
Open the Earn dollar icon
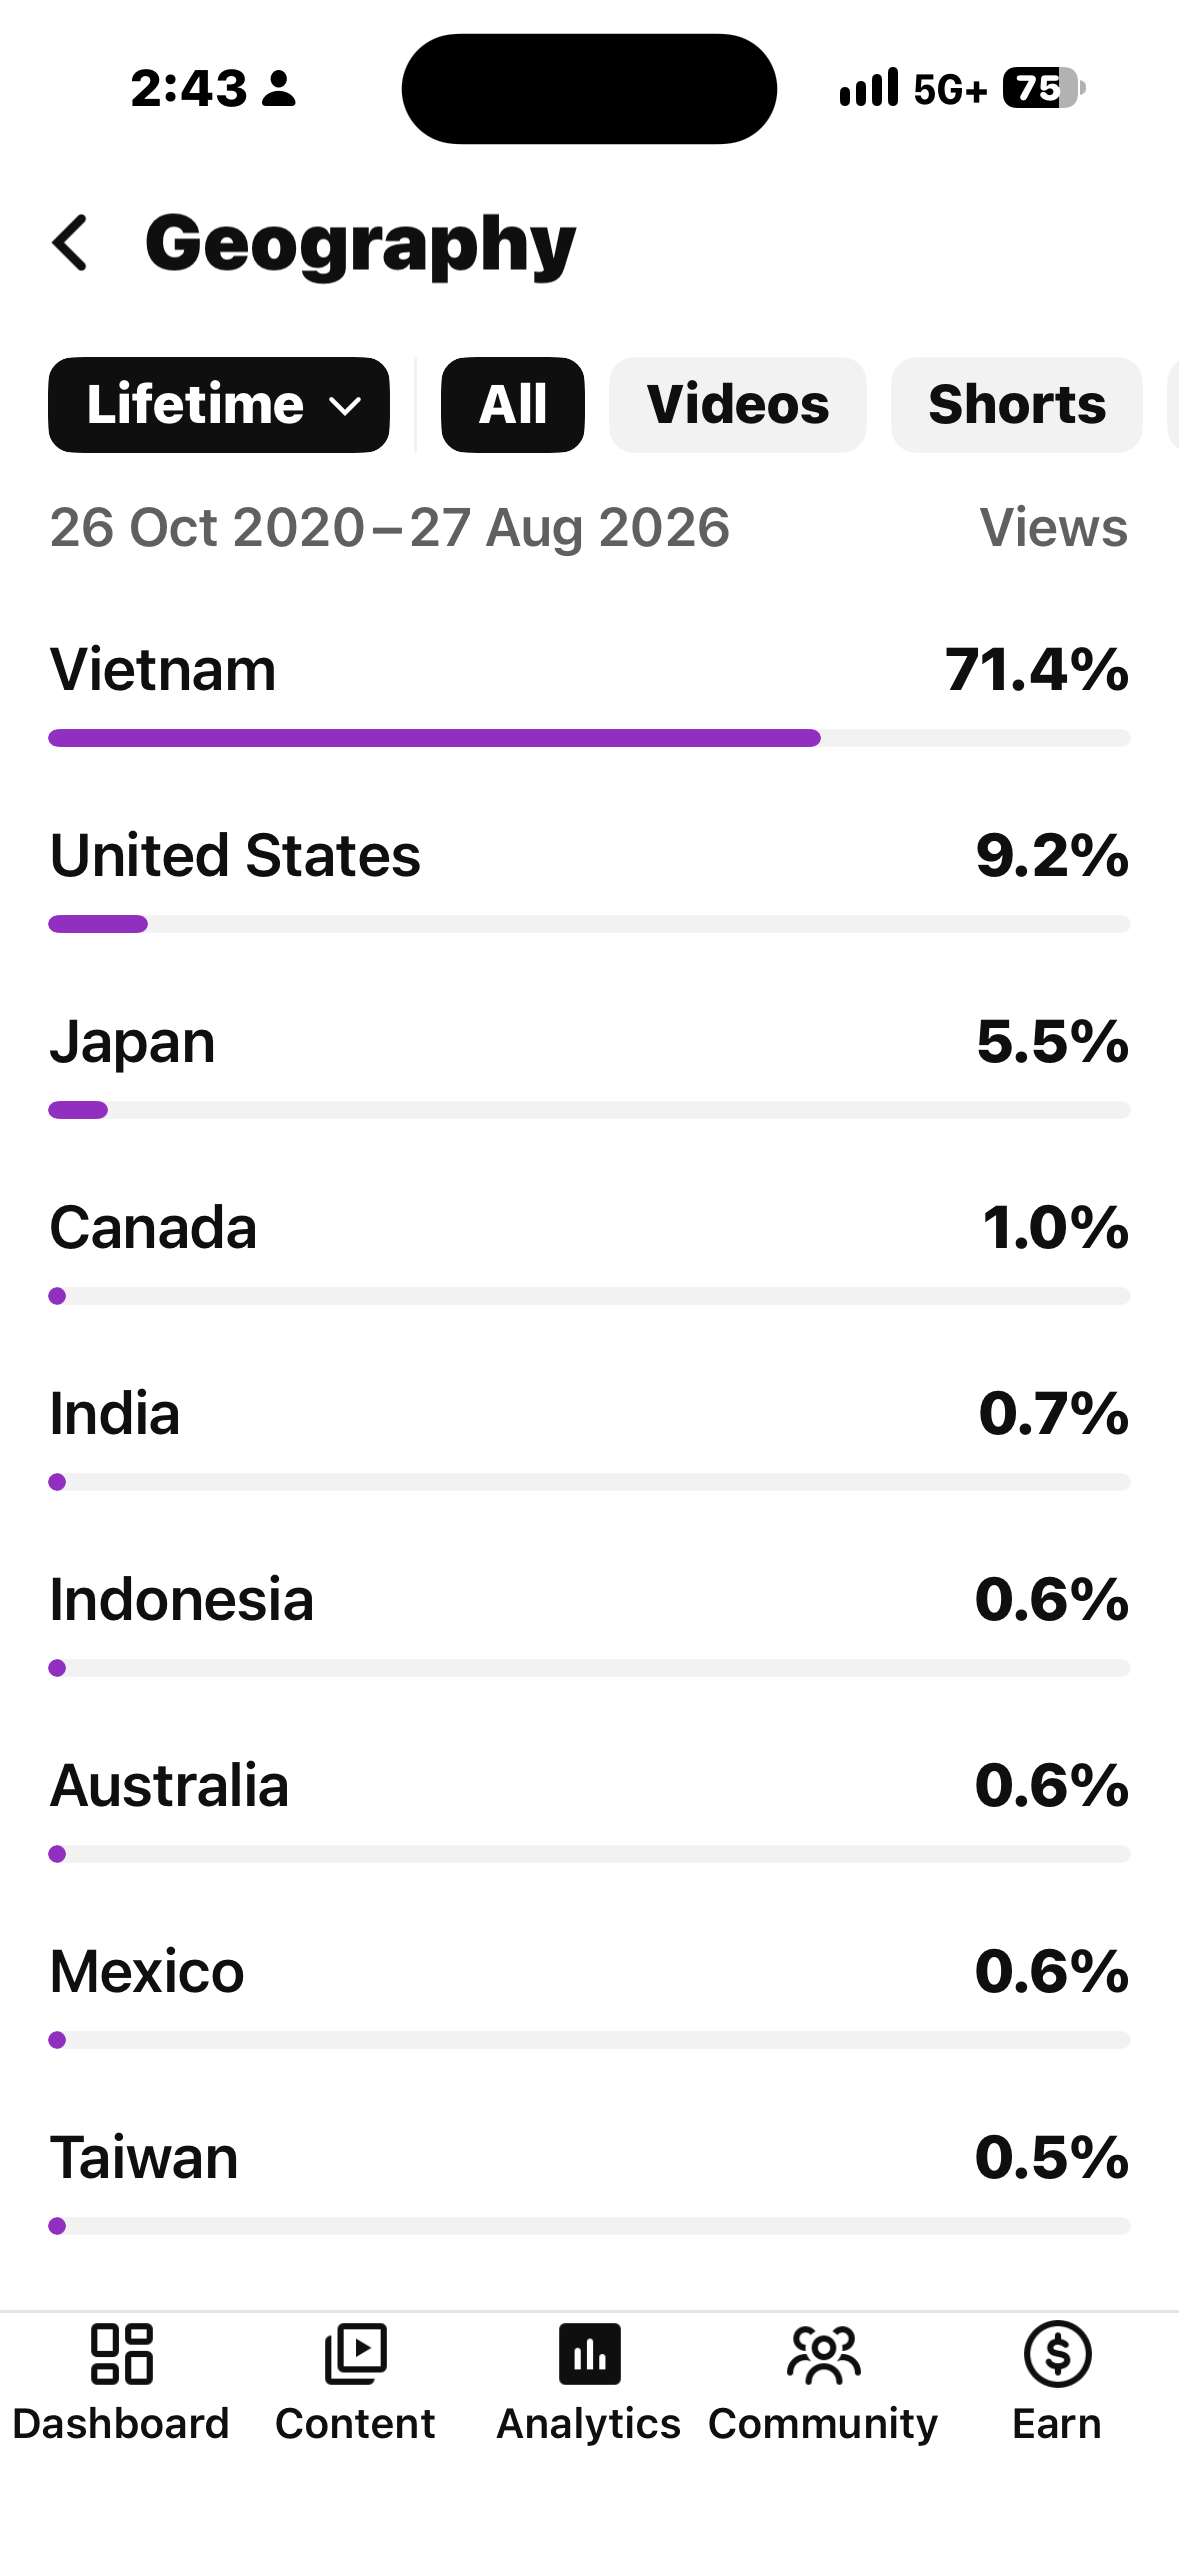point(1057,2354)
